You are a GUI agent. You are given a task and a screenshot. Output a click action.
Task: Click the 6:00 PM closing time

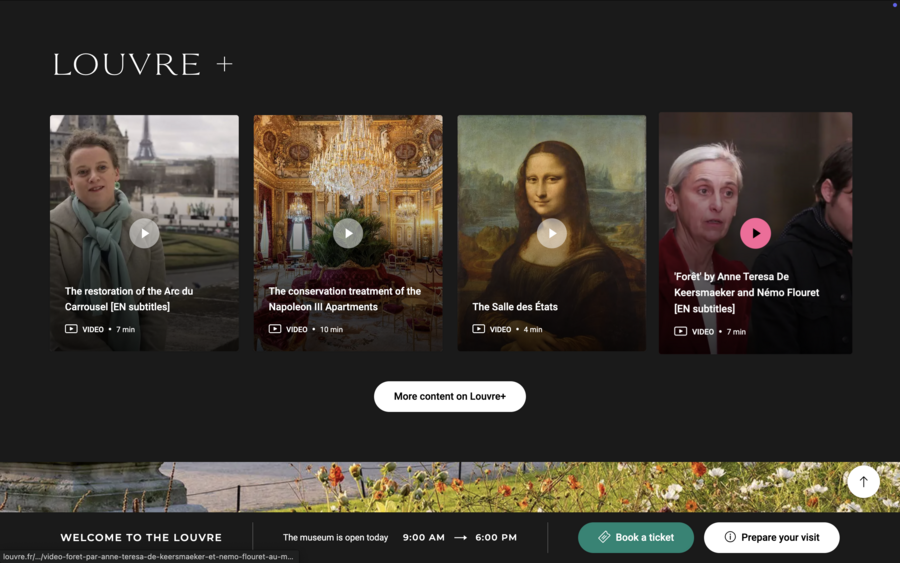[x=496, y=538]
